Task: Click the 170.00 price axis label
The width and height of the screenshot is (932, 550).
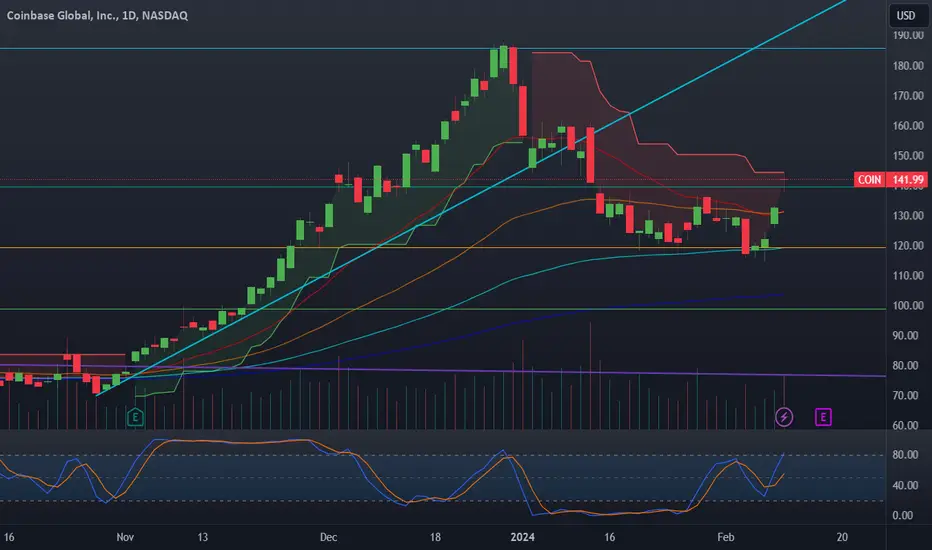Action: [908, 96]
